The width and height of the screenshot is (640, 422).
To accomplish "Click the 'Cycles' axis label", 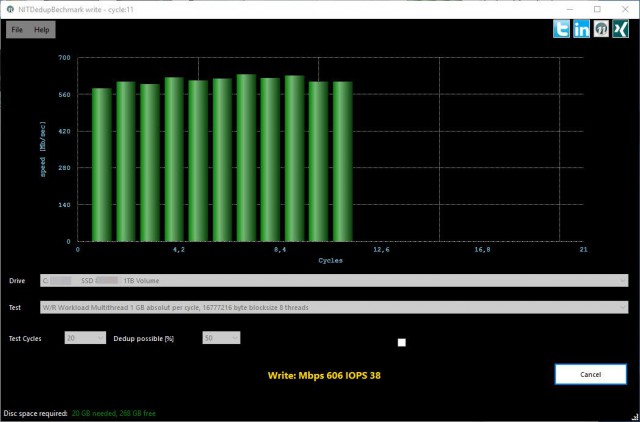I will pos(331,260).
